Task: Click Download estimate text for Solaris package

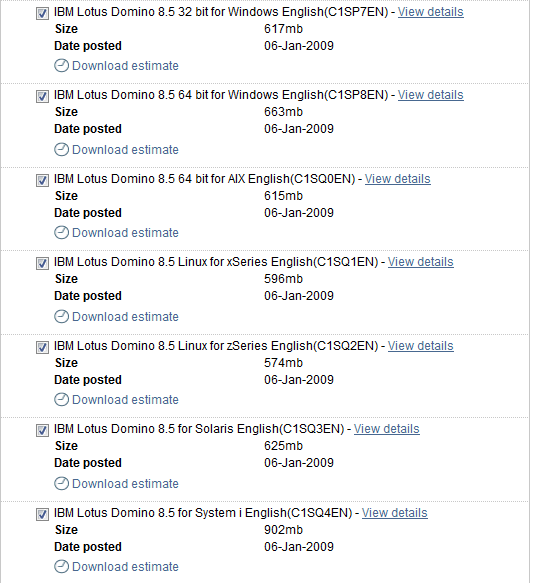Action: (x=125, y=483)
